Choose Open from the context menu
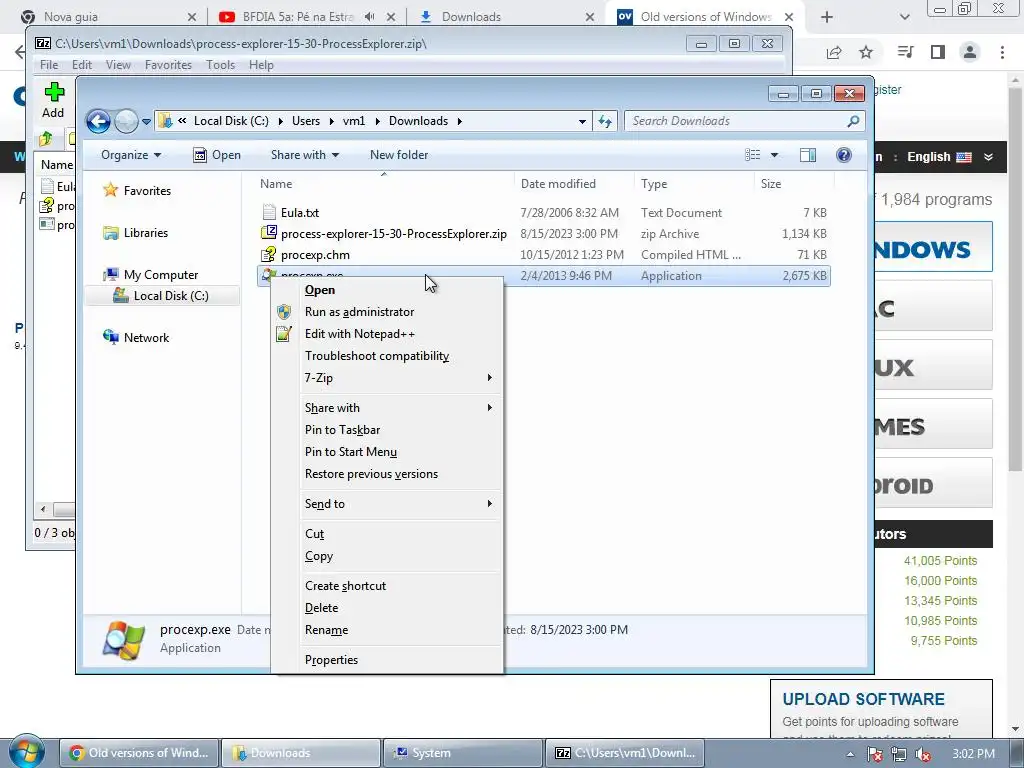 coord(387,290)
